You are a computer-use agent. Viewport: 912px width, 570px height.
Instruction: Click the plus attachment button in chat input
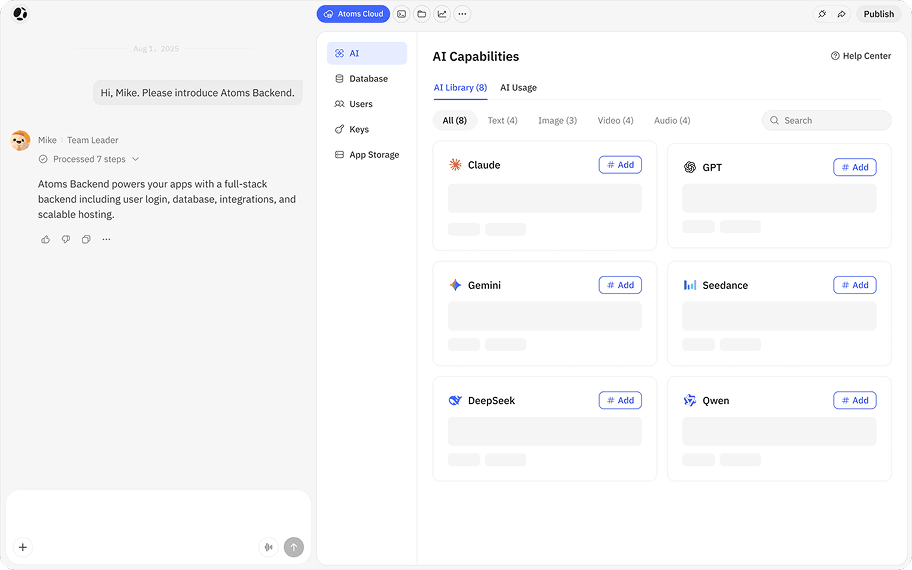click(x=23, y=547)
